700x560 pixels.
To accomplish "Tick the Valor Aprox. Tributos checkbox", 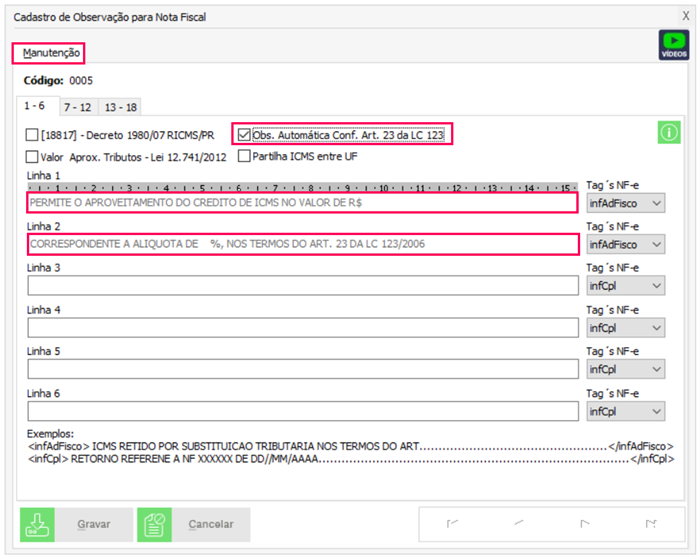I will click(x=32, y=157).
